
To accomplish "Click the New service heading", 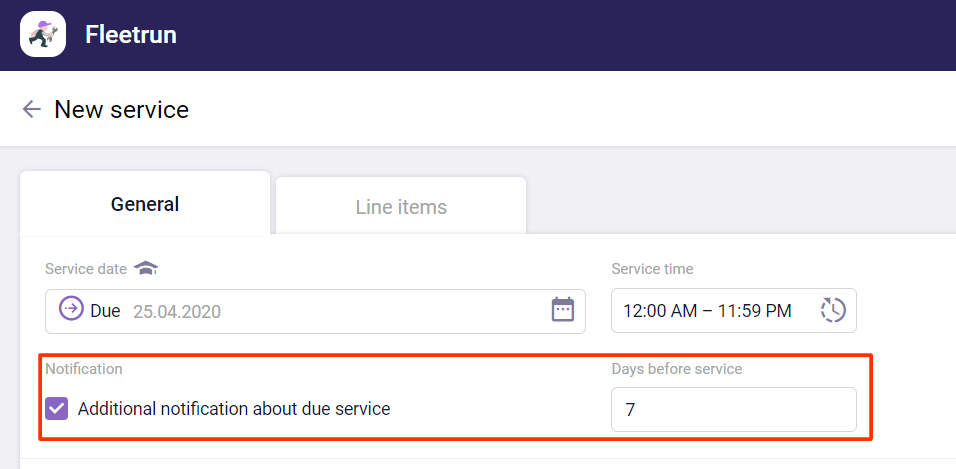I will 121,110.
